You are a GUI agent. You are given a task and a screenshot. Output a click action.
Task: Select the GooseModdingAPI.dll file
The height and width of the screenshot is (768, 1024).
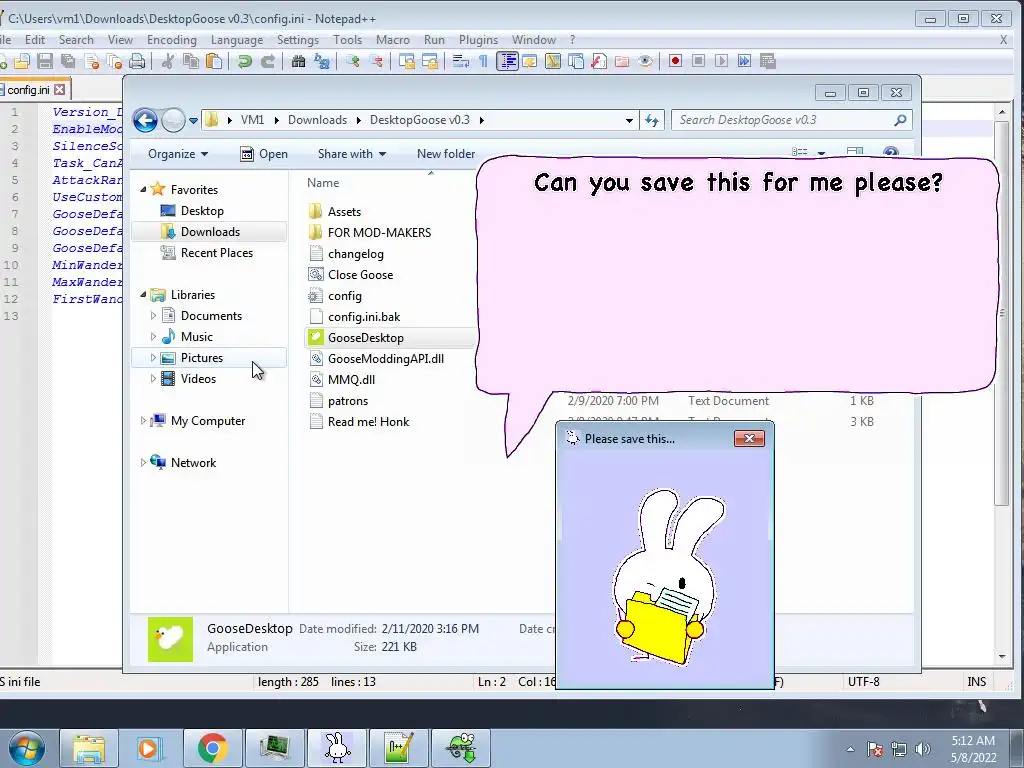click(x=385, y=359)
